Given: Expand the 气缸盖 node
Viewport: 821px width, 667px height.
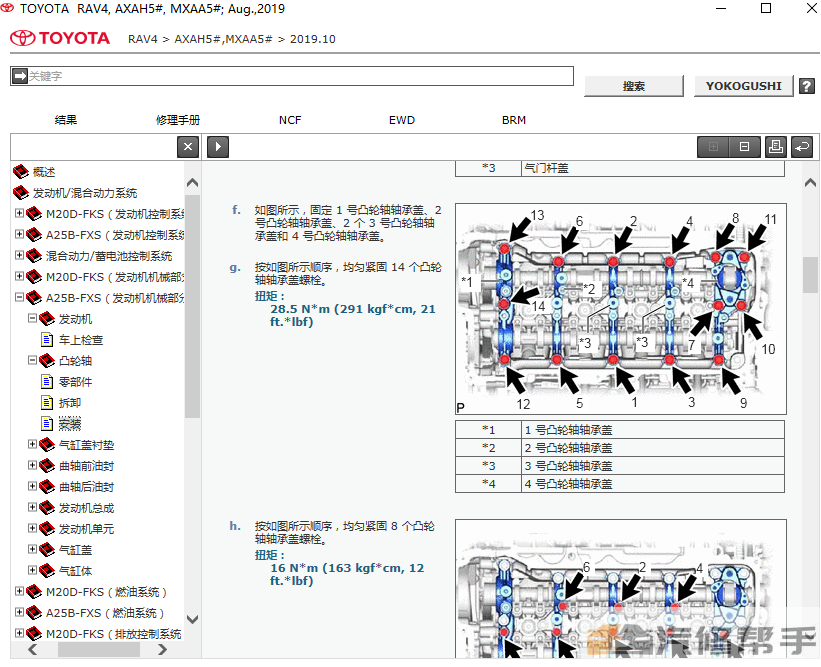Looking at the screenshot, I should point(32,549).
